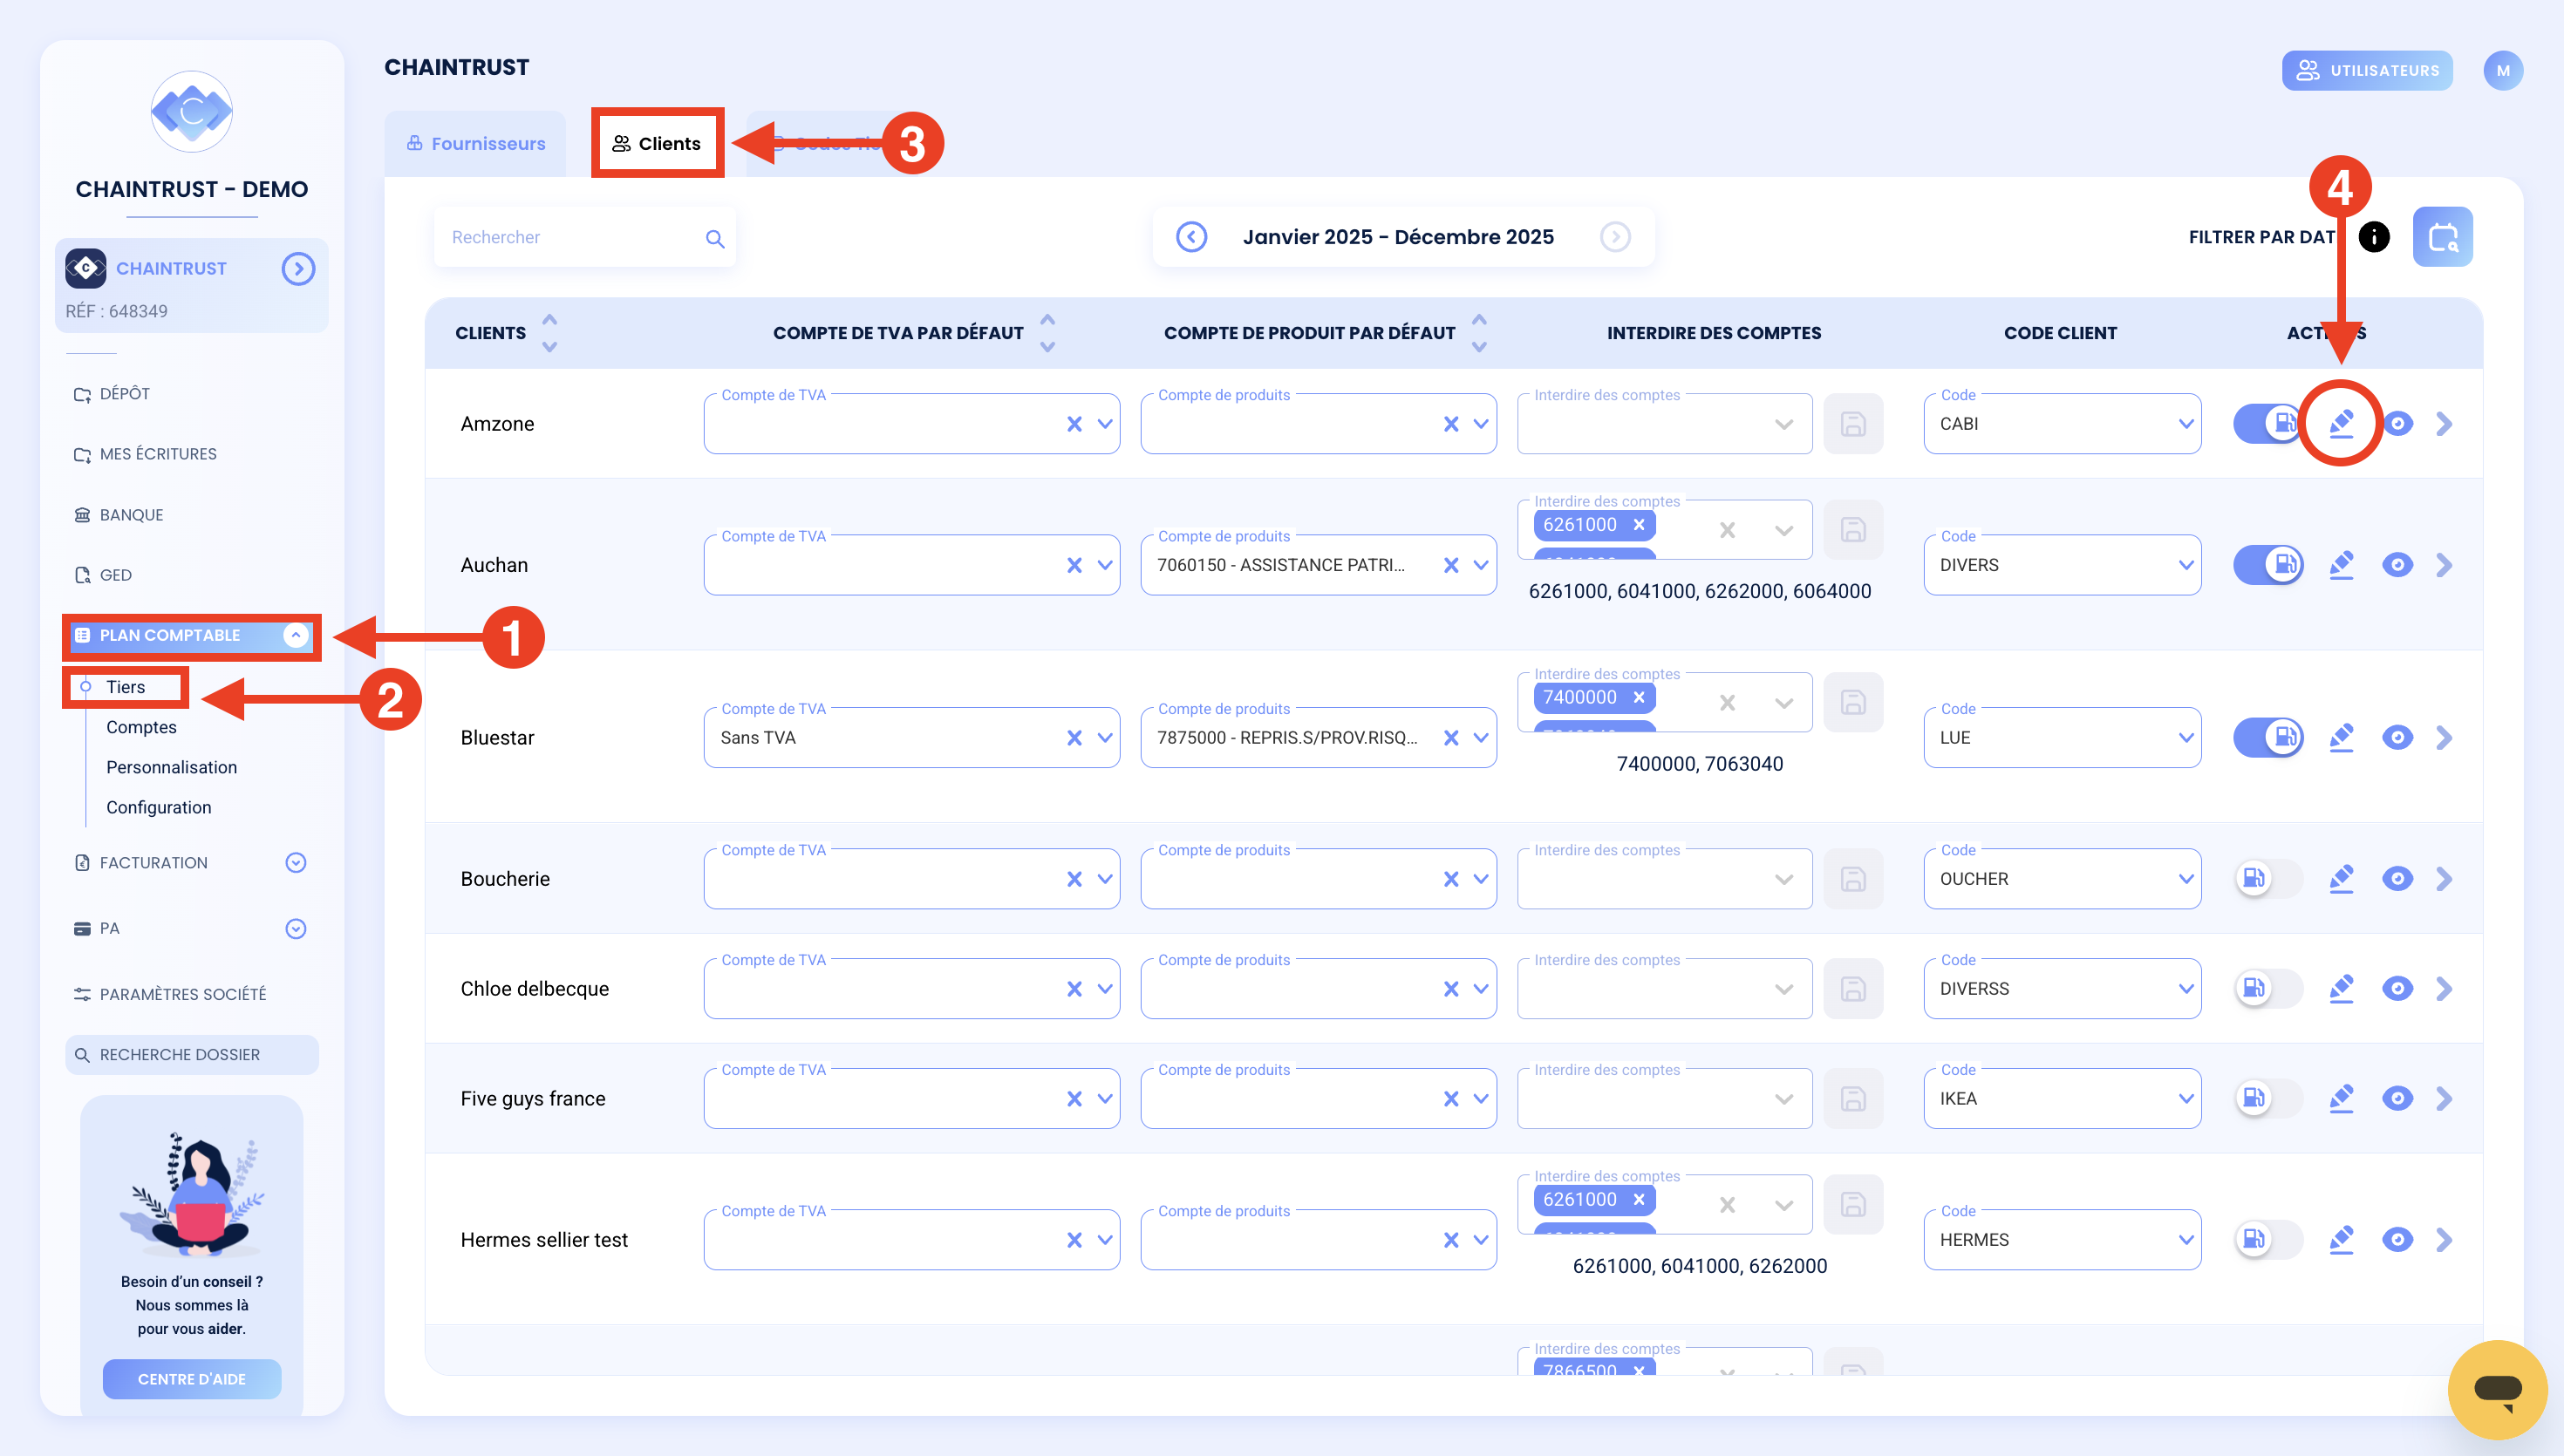Sort by Compte de TVA par défaut column
The width and height of the screenshot is (2564, 1456).
click(x=1047, y=333)
